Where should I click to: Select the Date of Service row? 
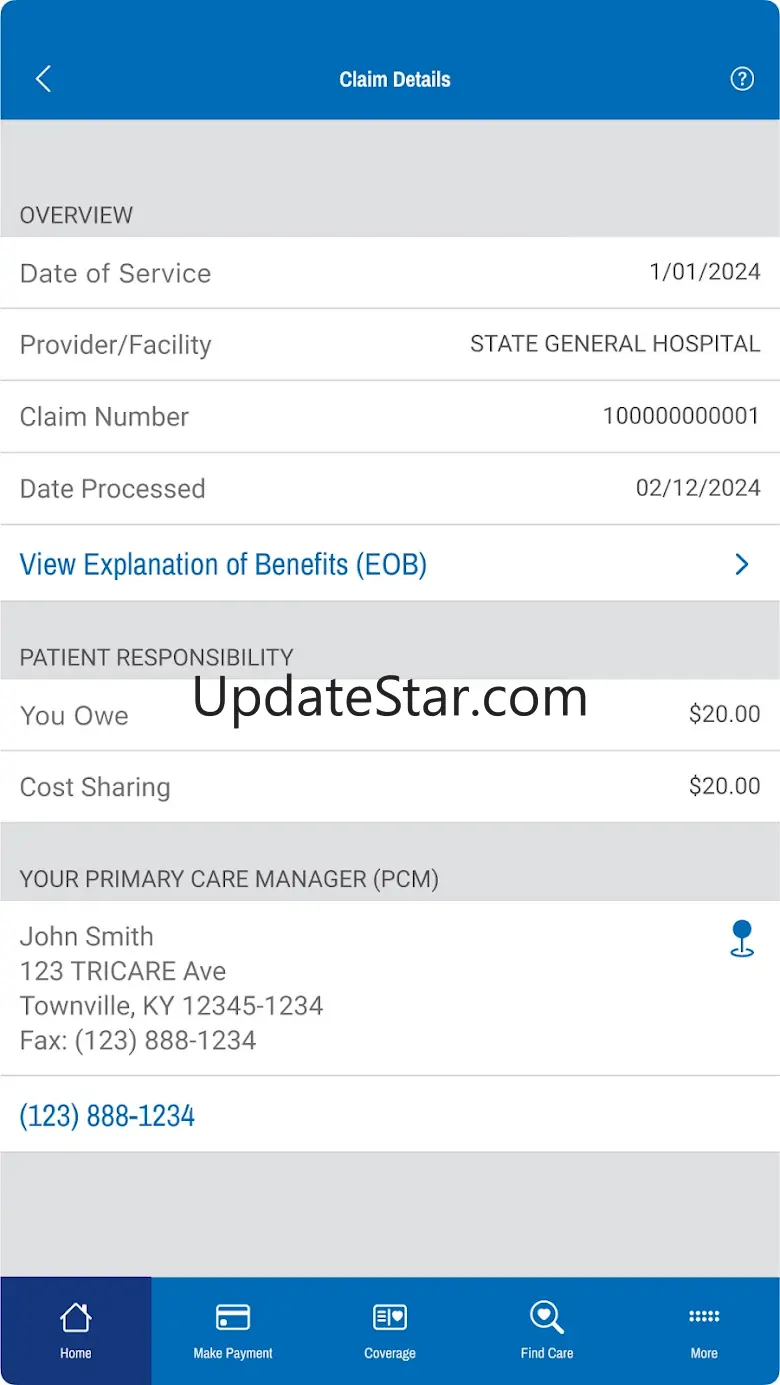click(390, 273)
